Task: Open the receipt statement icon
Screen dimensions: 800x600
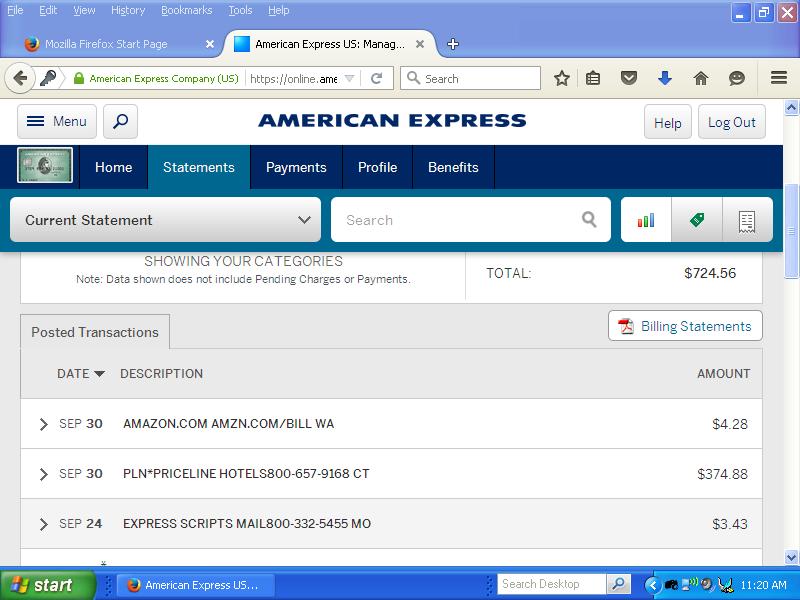Action: pos(747,220)
